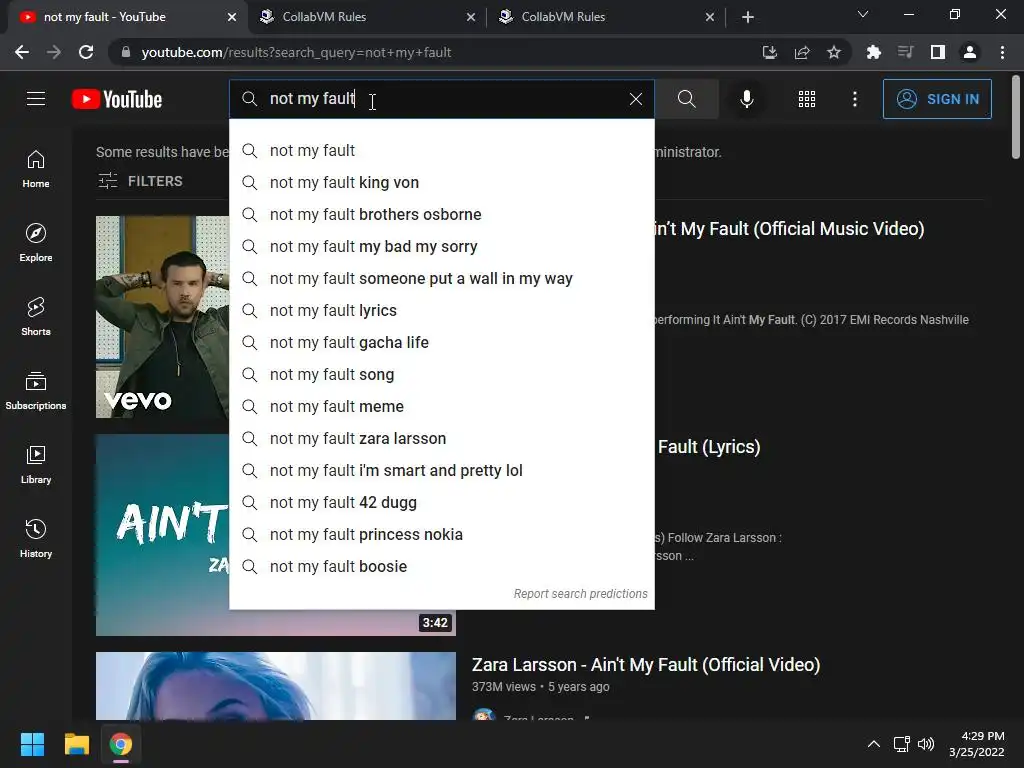The image size is (1024, 768).
Task: Click the install app icon in address bar
Action: click(x=770, y=52)
